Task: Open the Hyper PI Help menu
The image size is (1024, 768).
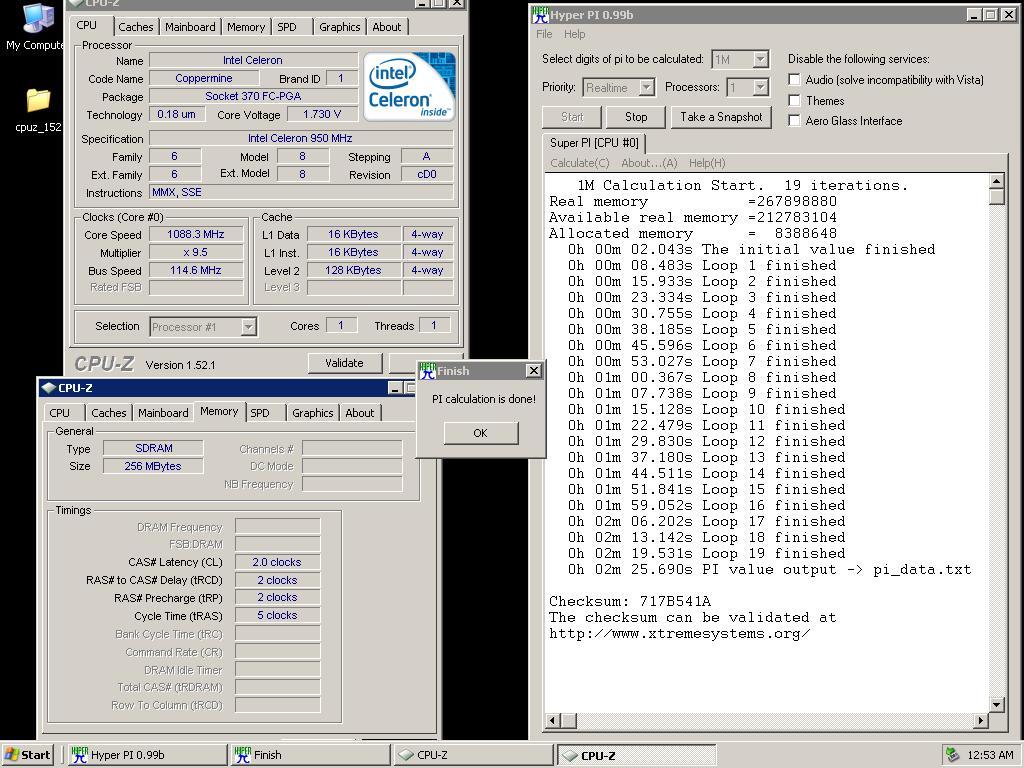Action: (x=575, y=34)
